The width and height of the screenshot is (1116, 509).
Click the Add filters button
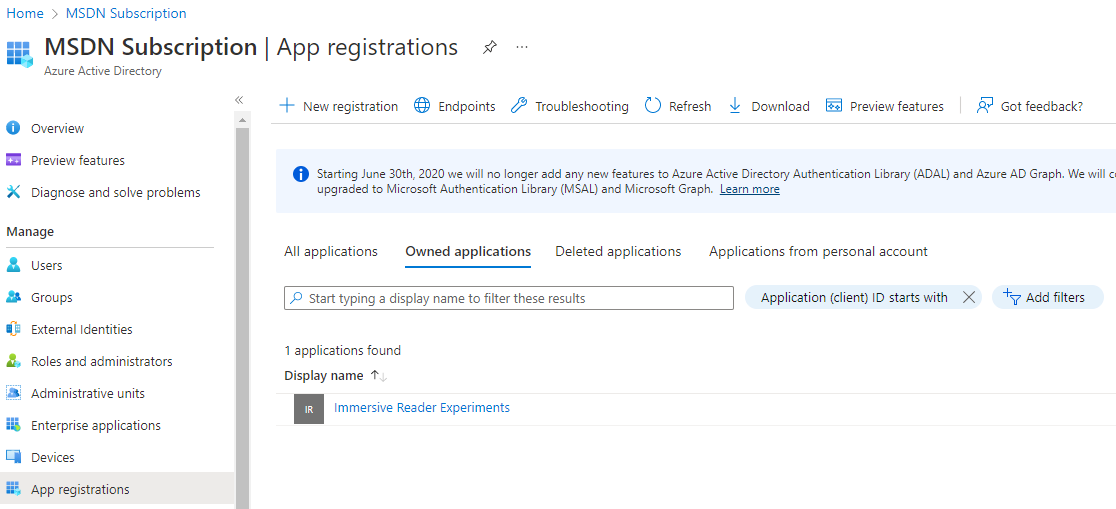[x=1047, y=297]
